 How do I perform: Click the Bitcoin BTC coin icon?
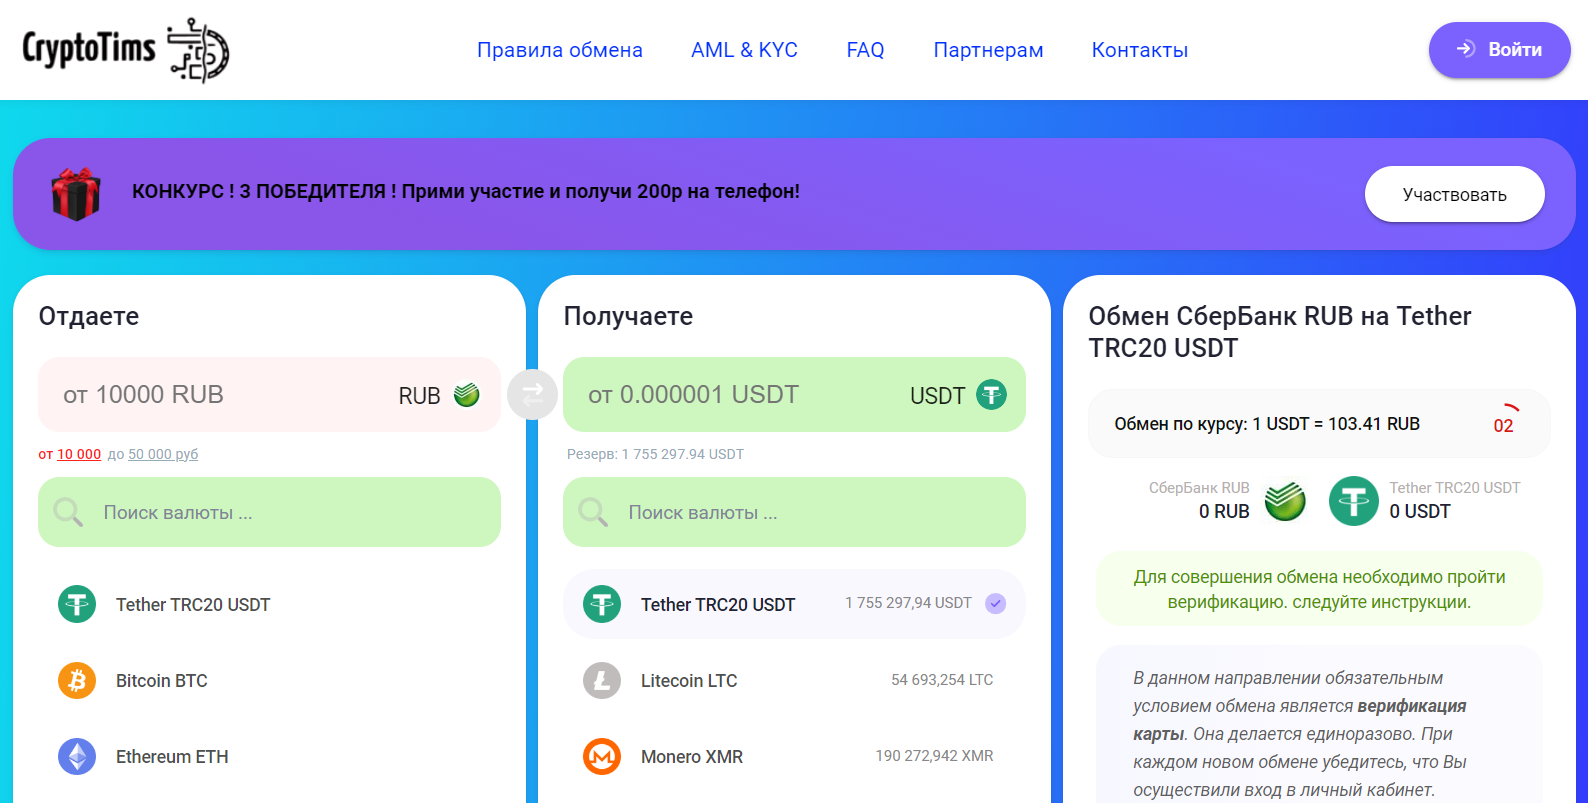[77, 681]
